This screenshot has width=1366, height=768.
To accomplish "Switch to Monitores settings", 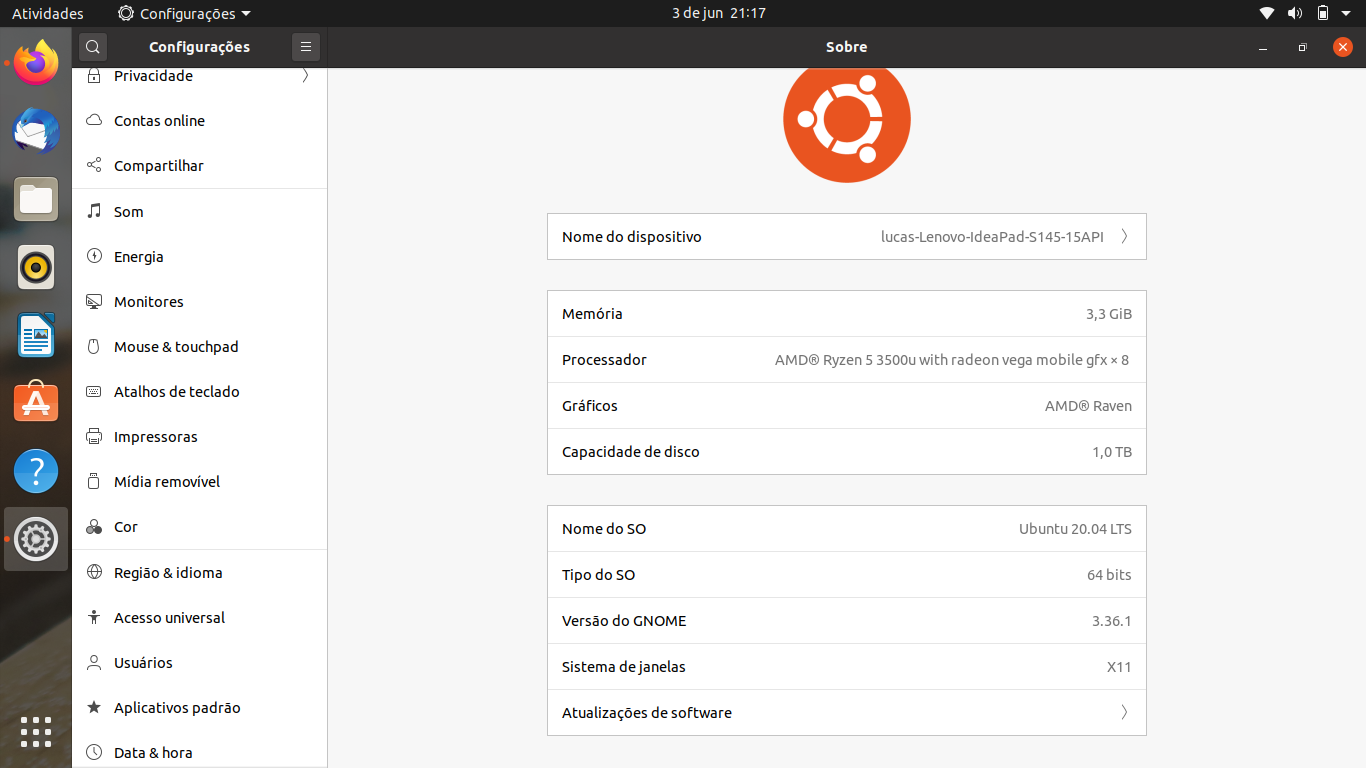I will pos(200,302).
